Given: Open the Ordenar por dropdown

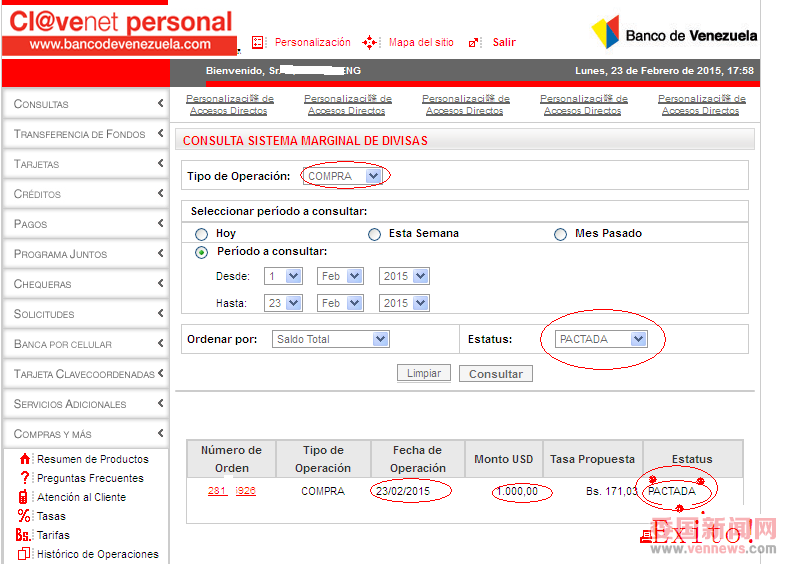Looking at the screenshot, I should tap(330, 339).
